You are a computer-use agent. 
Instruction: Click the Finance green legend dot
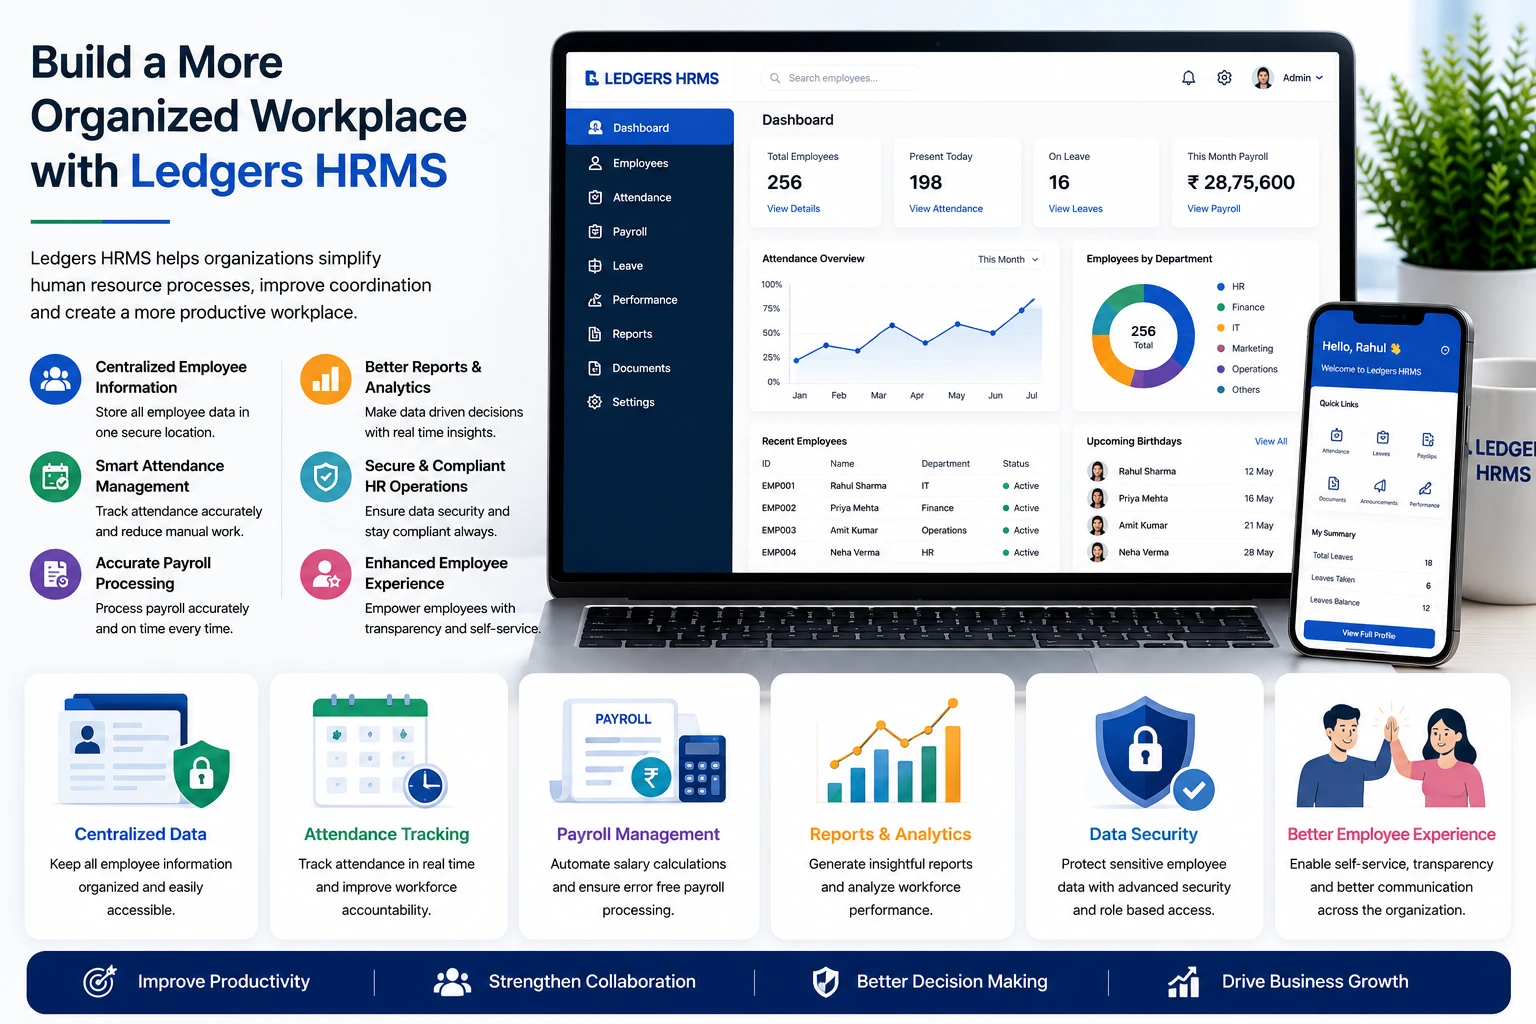pos(1221,307)
